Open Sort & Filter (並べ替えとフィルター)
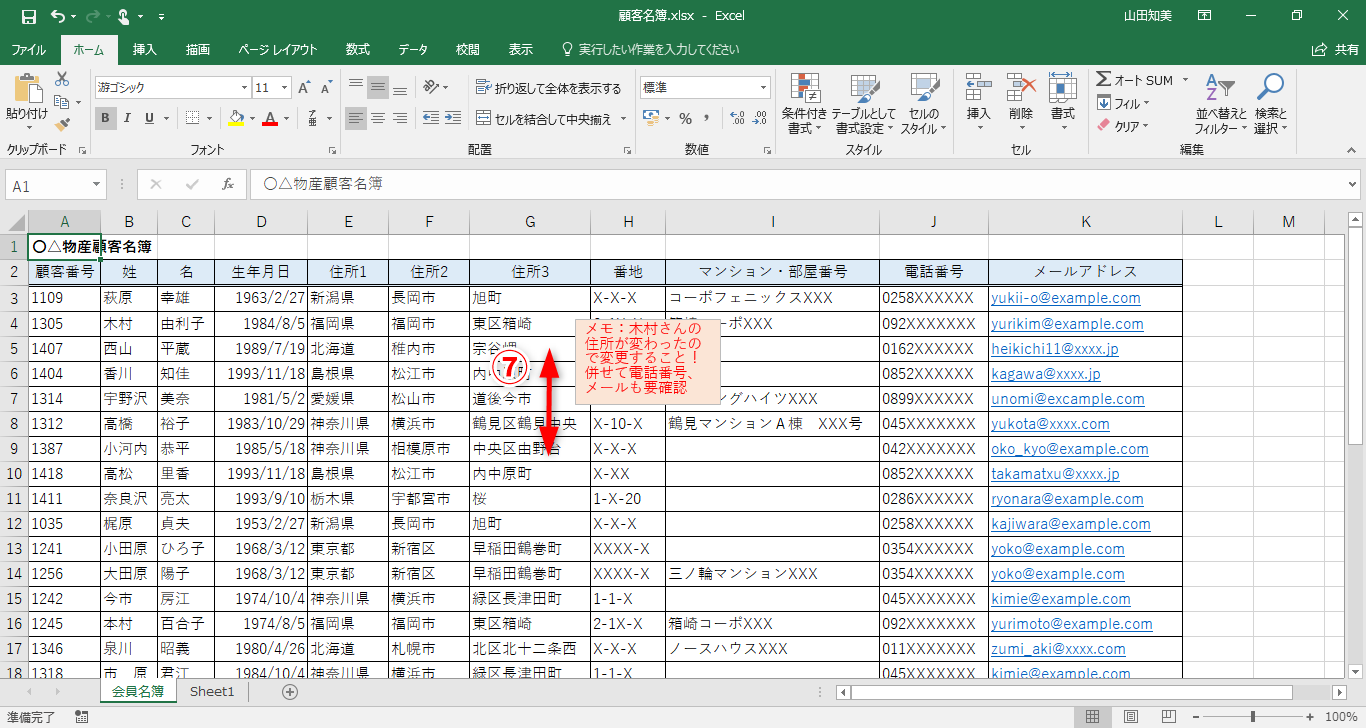Image resolution: width=1366 pixels, height=728 pixels. (x=1221, y=104)
